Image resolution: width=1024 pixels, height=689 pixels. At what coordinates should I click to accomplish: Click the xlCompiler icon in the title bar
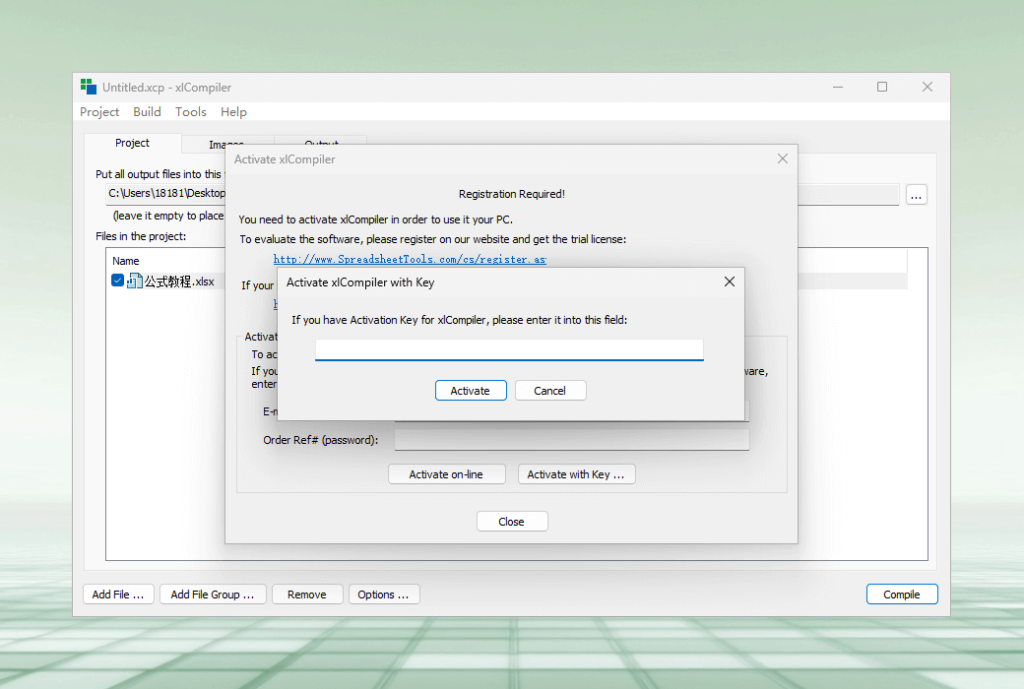[x=88, y=87]
